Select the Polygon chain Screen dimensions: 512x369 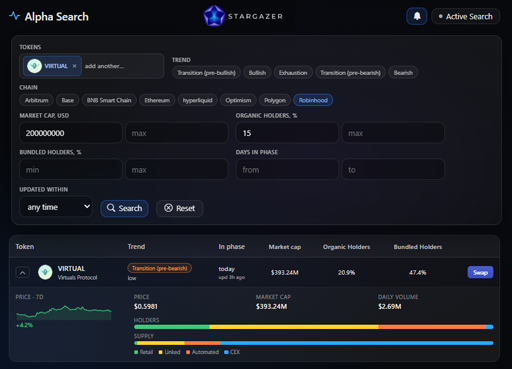click(275, 100)
